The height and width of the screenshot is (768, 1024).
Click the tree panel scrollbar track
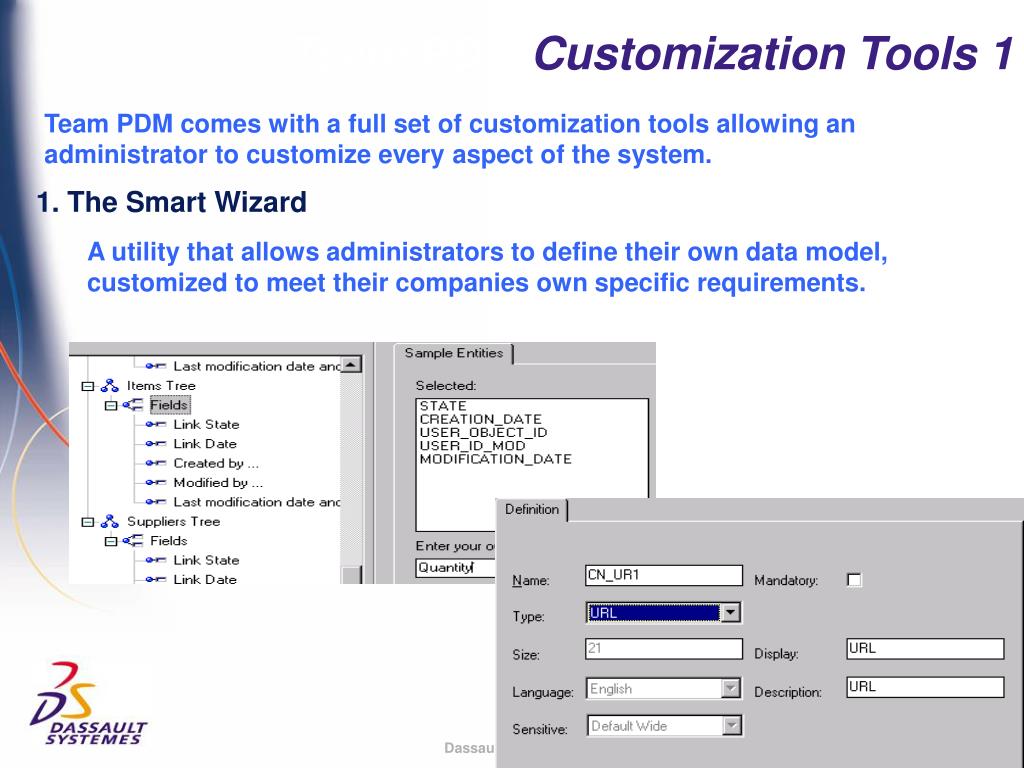click(351, 469)
